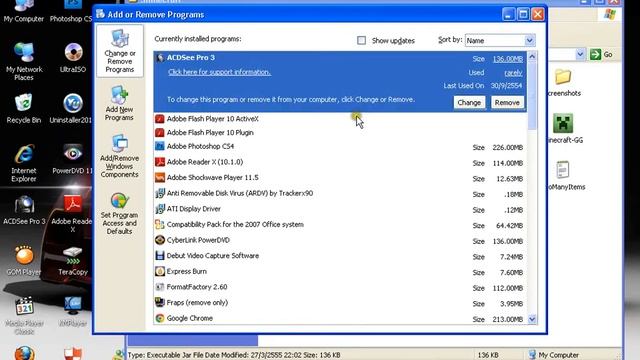This screenshot has width=640, height=360.
Task: Click program list scroll down arrow
Action: (532, 319)
